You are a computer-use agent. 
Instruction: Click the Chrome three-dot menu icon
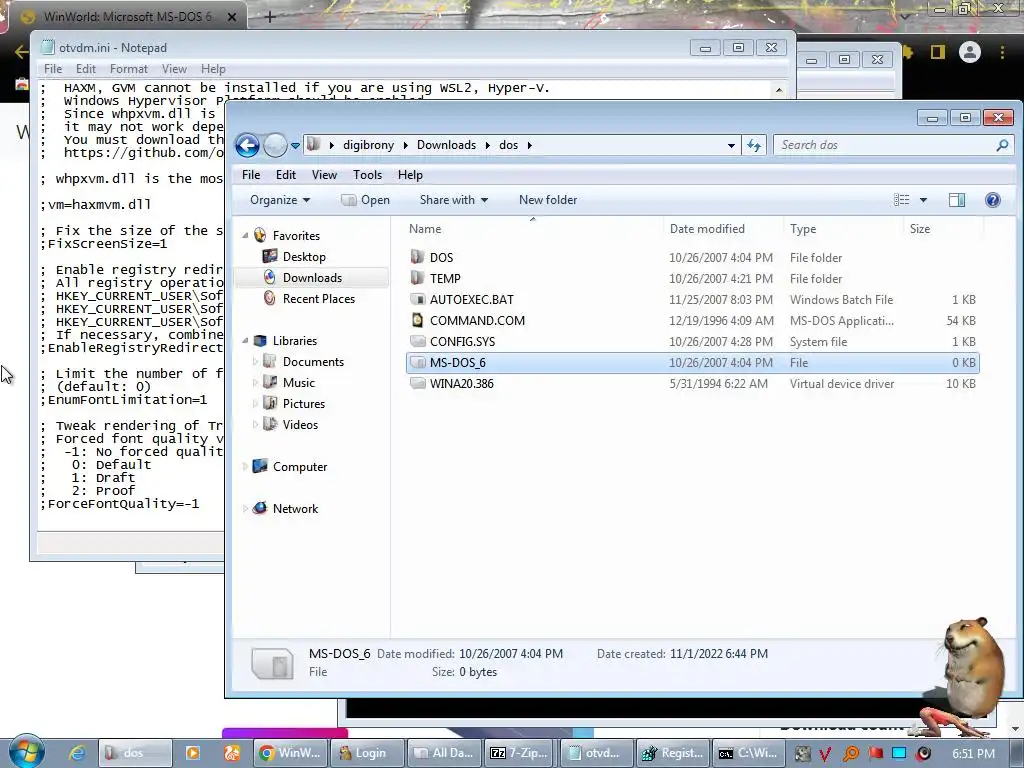point(1002,52)
